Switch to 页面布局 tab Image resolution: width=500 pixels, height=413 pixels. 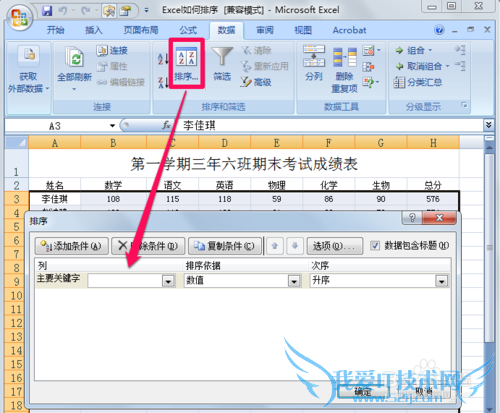click(x=141, y=30)
